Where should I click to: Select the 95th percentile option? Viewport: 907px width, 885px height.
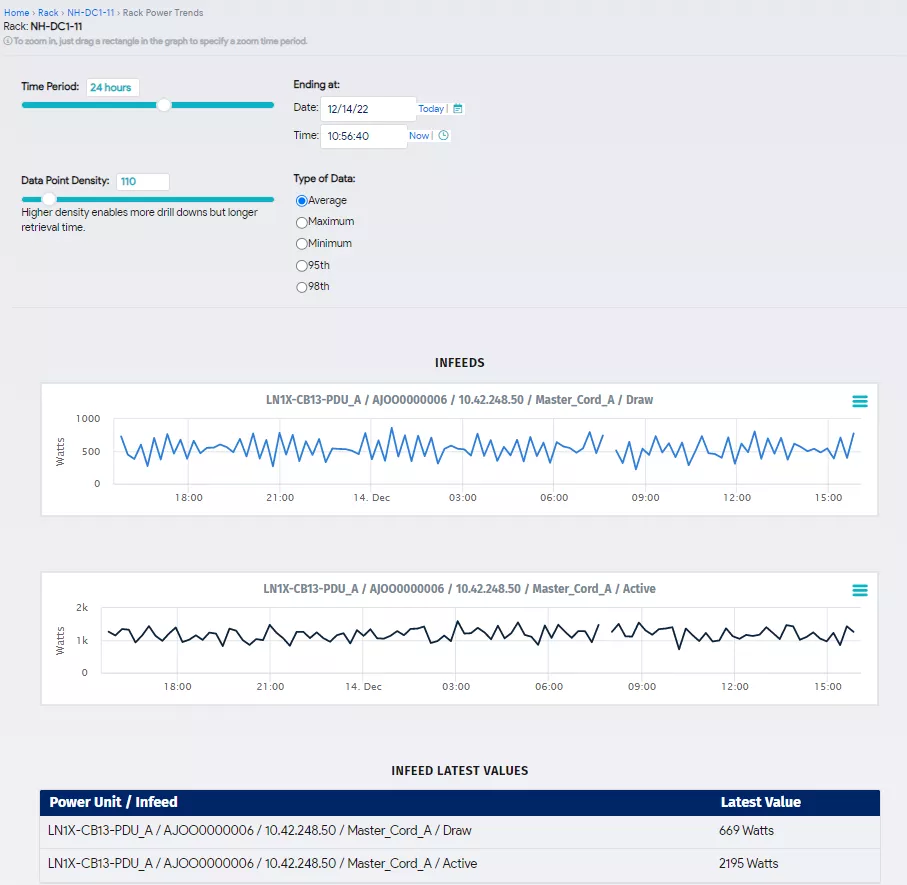click(x=302, y=266)
